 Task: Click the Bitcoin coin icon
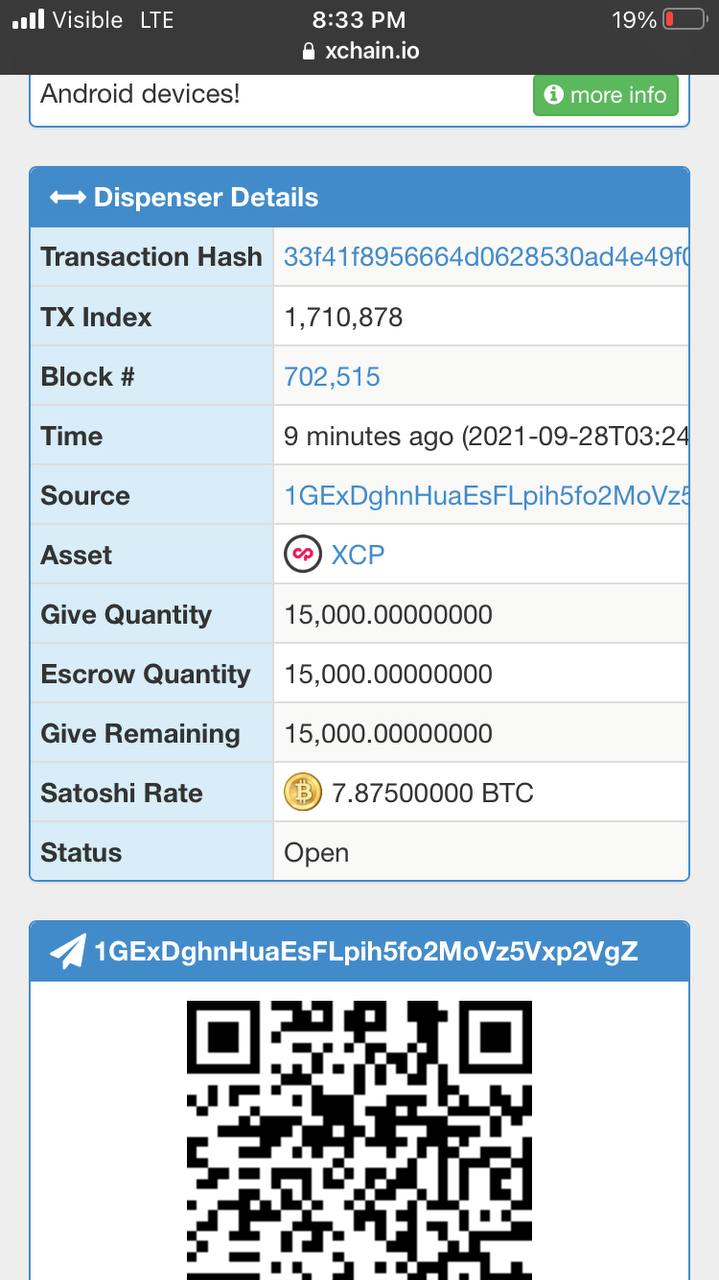pos(303,793)
